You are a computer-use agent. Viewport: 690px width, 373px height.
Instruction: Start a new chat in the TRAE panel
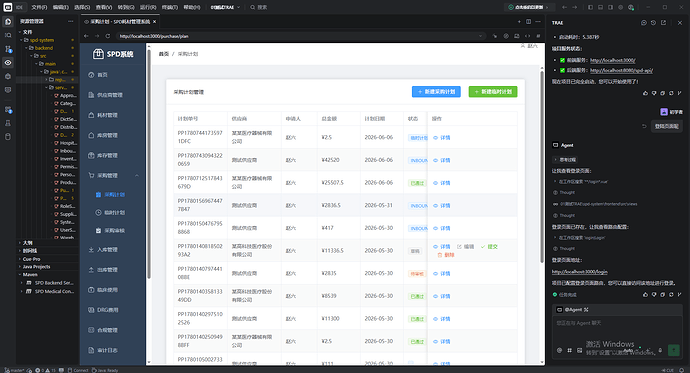(644, 22)
